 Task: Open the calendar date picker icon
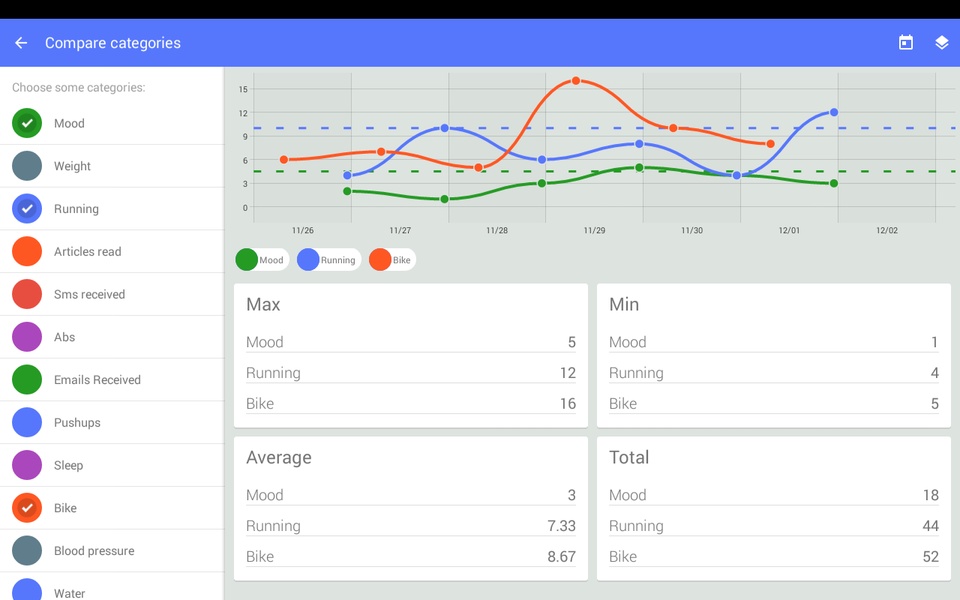(906, 42)
